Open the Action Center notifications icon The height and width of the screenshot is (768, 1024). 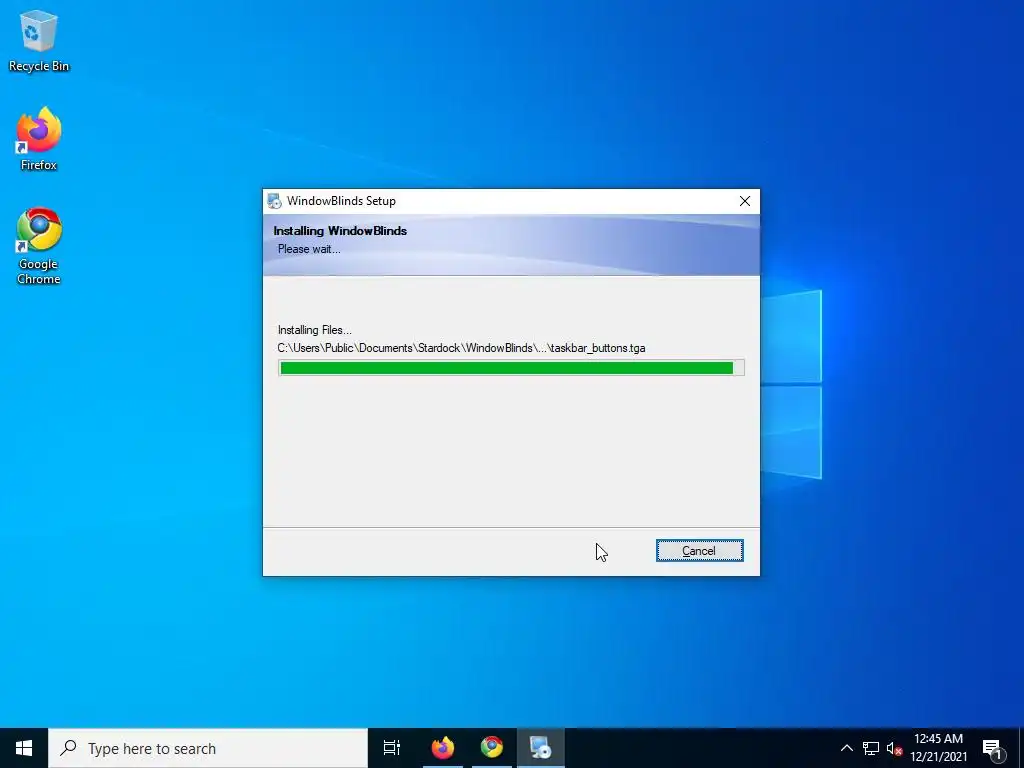tap(993, 748)
